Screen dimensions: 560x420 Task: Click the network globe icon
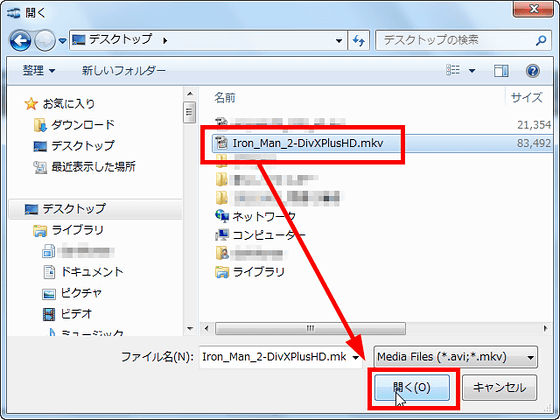(222, 216)
